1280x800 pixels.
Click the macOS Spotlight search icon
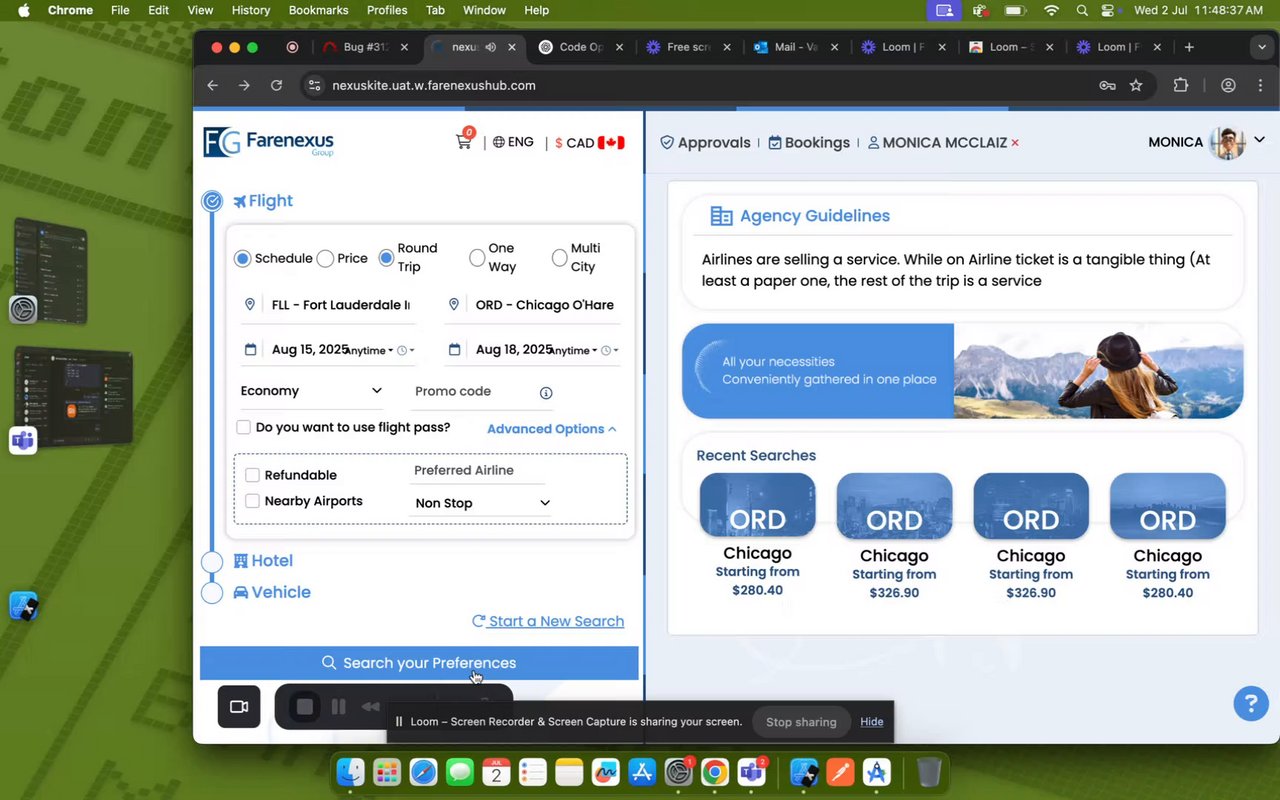[1082, 10]
